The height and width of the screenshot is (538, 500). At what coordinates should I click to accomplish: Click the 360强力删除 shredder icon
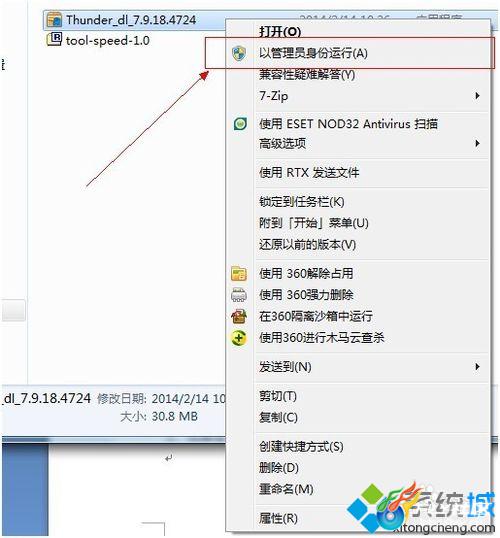239,295
